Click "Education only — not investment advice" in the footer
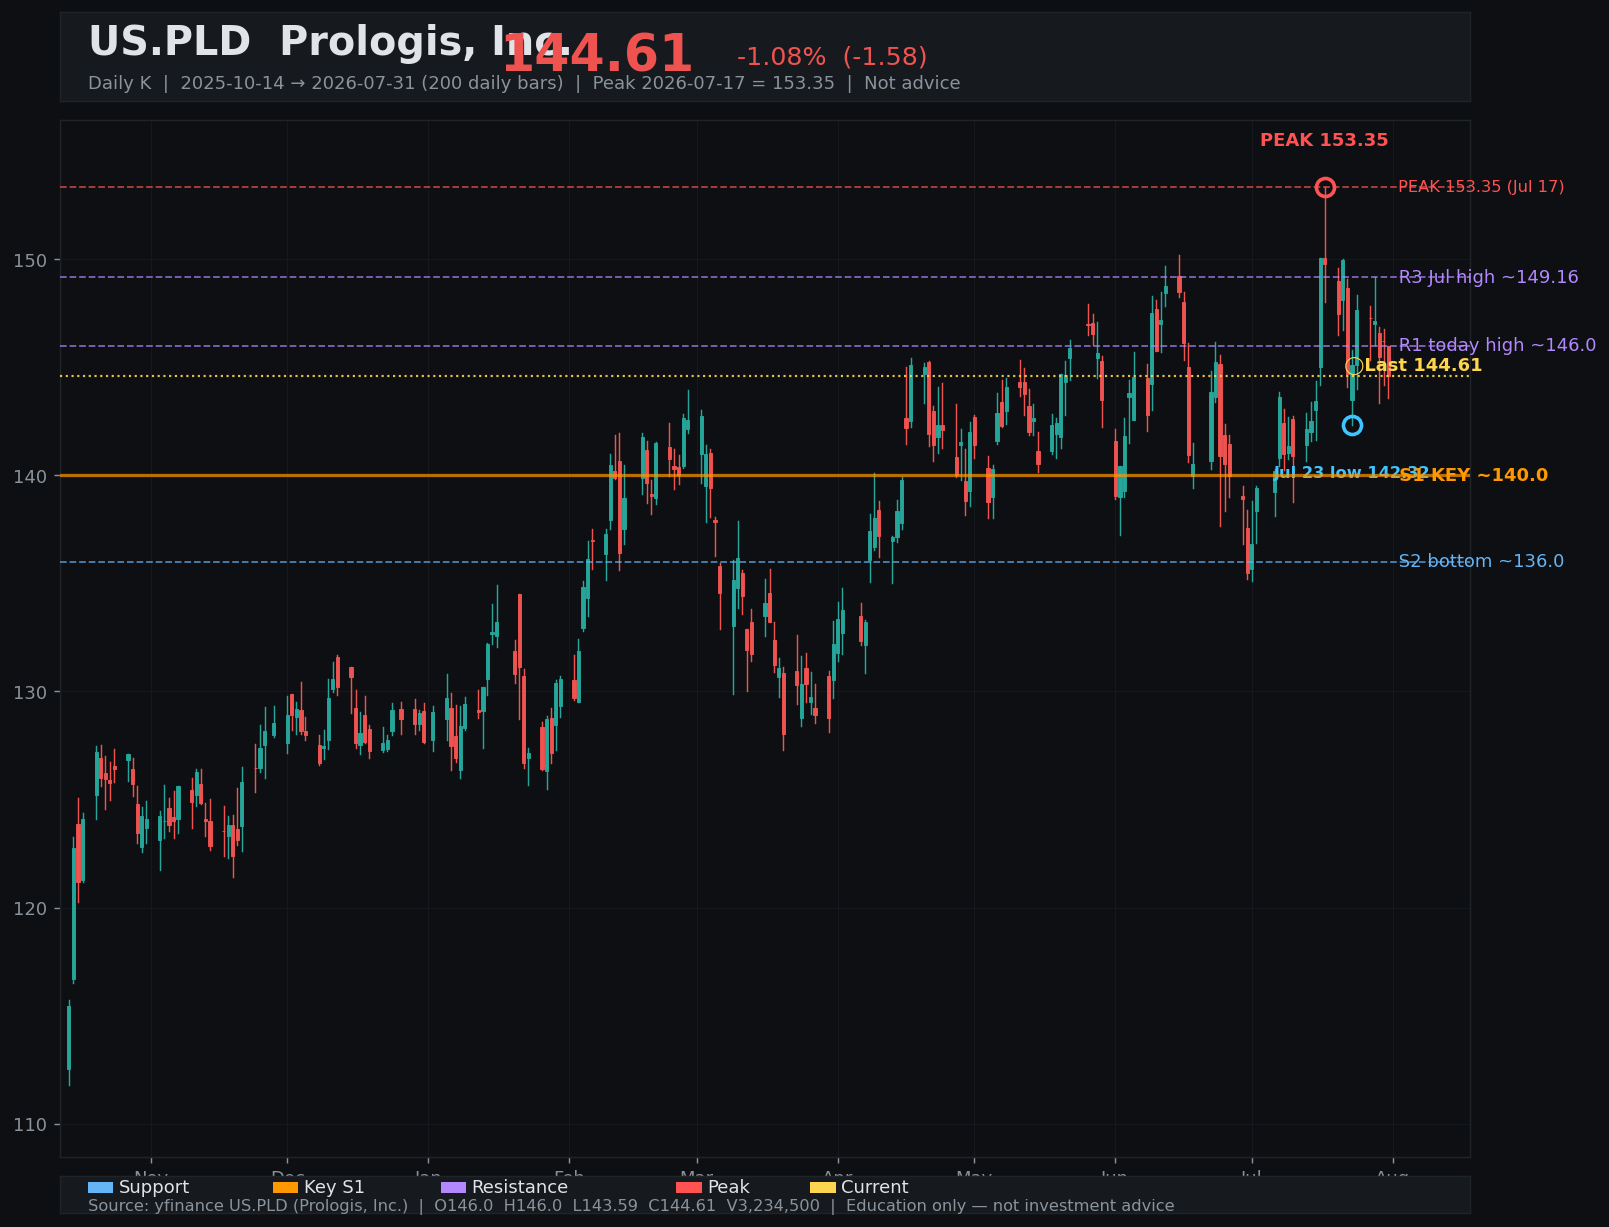Image resolution: width=1609 pixels, height=1227 pixels. pos(1010,1206)
